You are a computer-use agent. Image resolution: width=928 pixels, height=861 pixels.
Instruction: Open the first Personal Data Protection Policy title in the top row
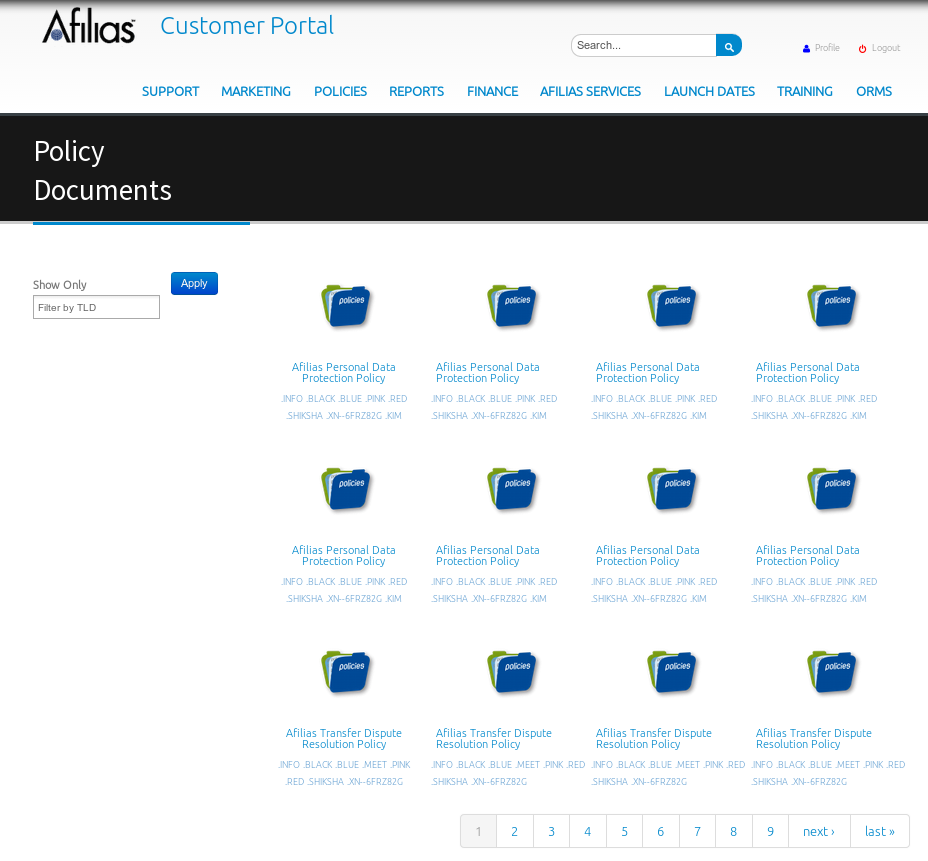tap(343, 373)
